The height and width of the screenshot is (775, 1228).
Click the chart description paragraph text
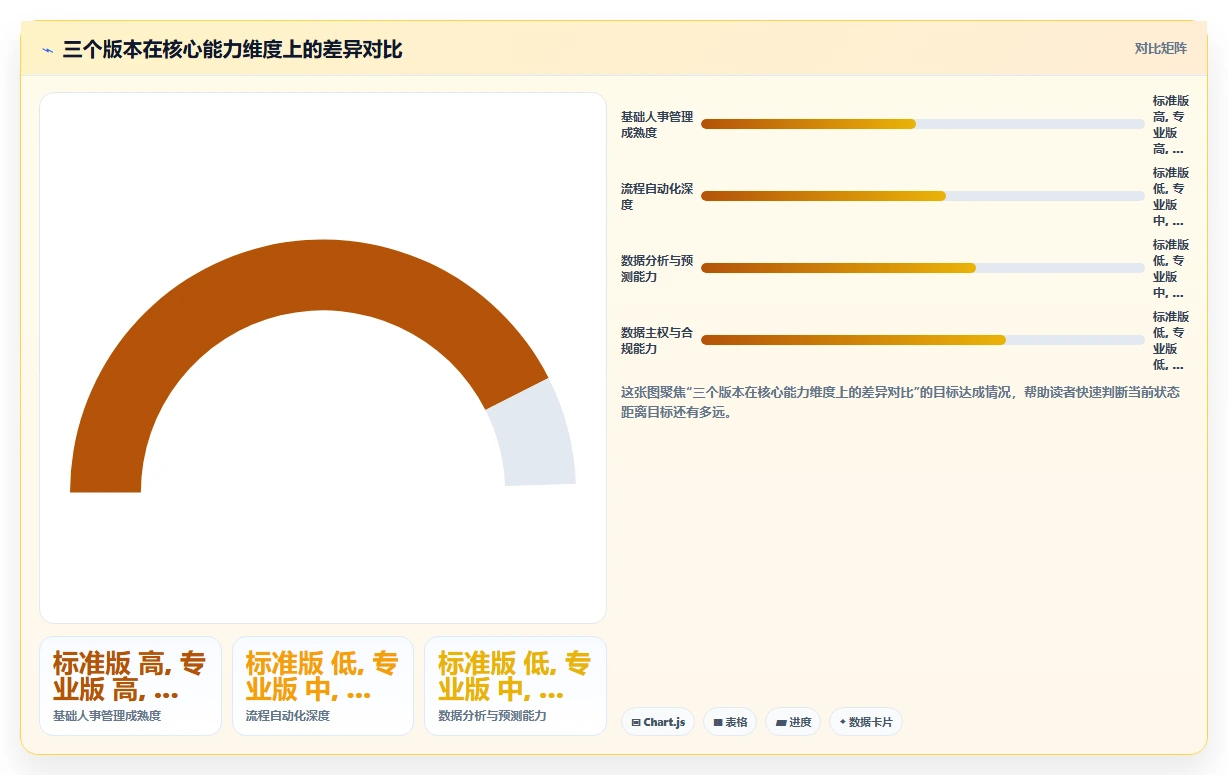tap(900, 402)
